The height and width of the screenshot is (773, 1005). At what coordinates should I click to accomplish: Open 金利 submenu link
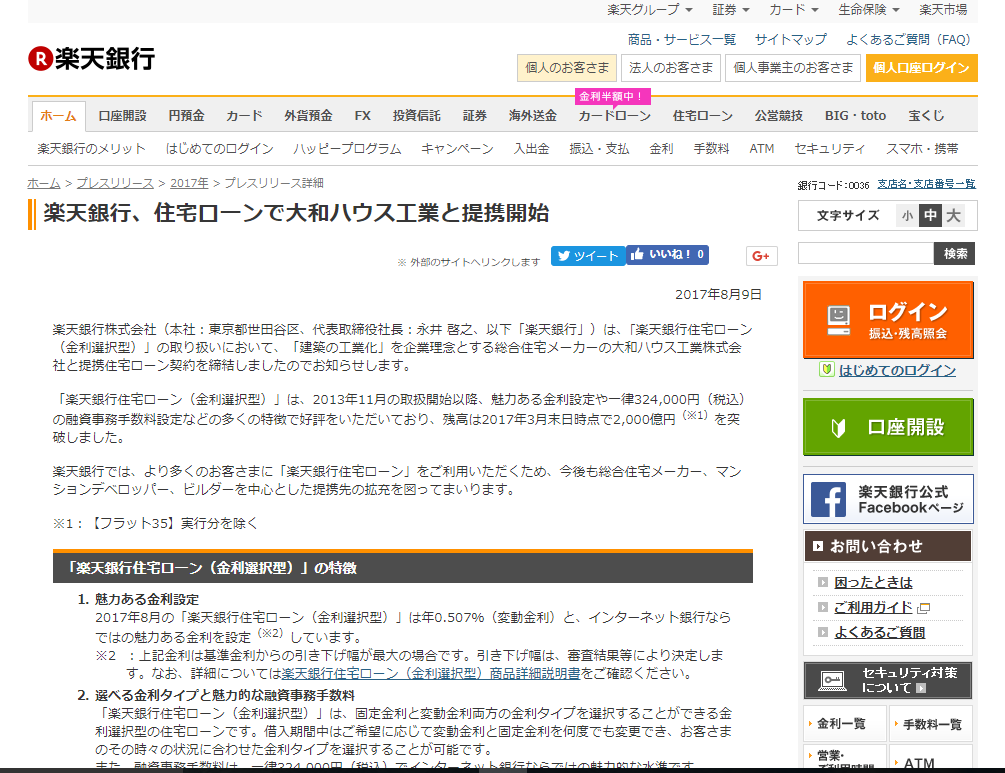[x=661, y=149]
